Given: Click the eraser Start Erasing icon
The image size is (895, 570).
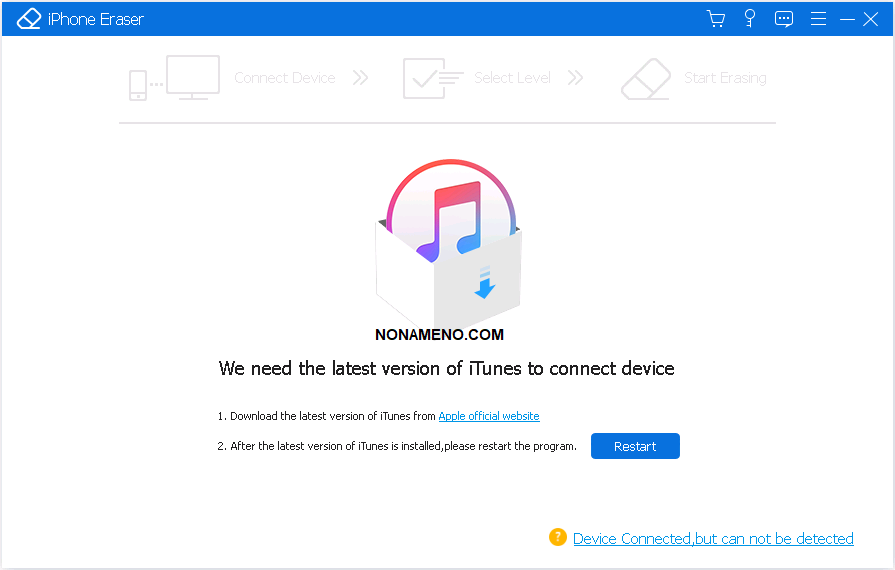Looking at the screenshot, I should 645,79.
